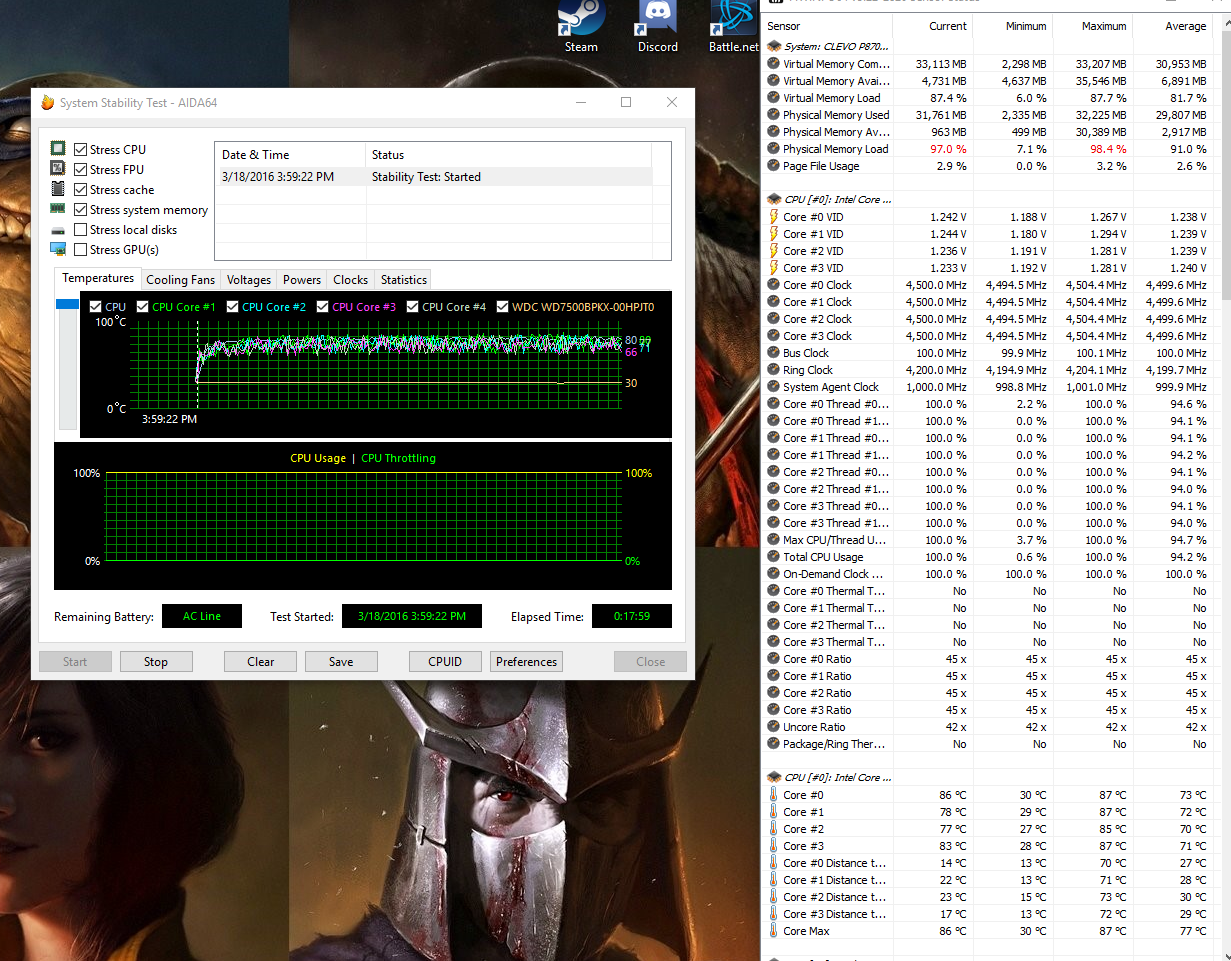Enable the Stress local disks checkbox
Screen dimensions: 1231x961
[x=80, y=230]
